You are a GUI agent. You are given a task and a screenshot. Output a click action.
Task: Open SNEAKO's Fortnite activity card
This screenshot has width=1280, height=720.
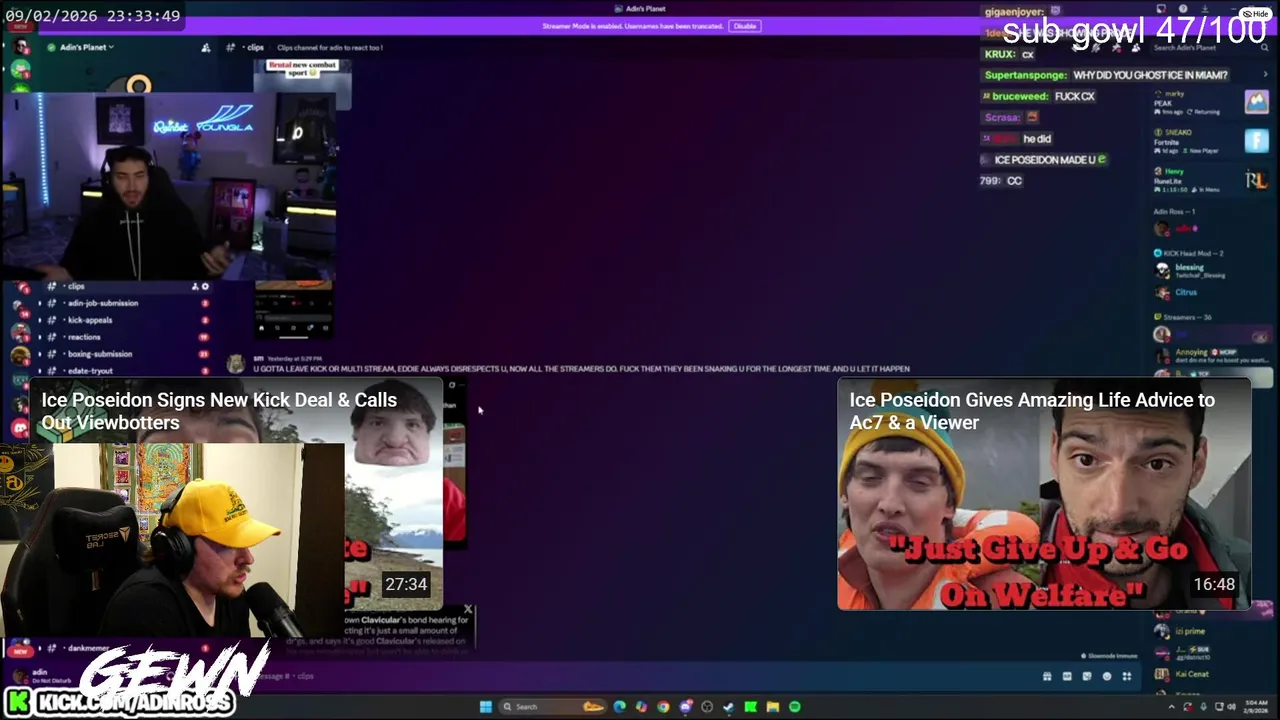click(x=1211, y=141)
